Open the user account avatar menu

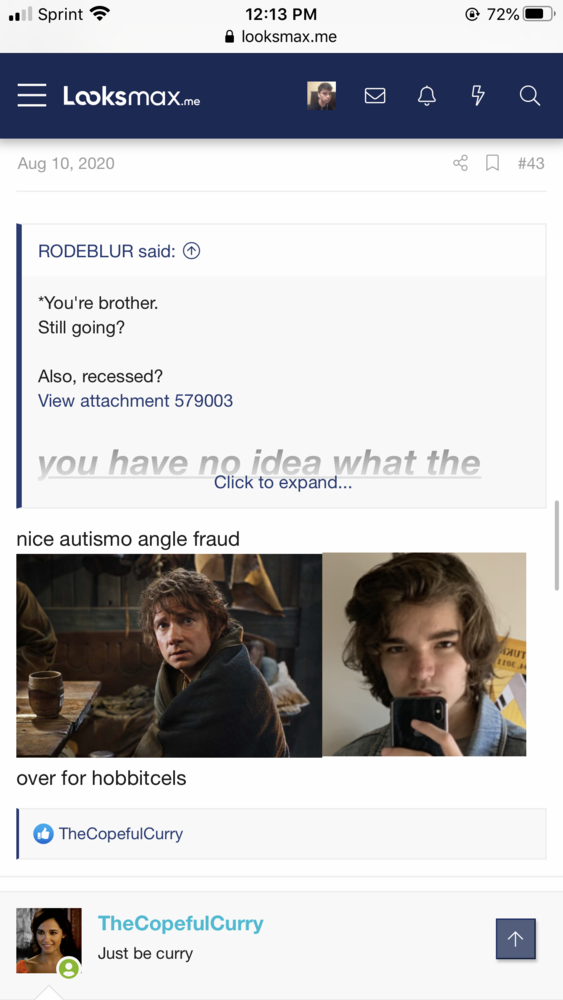(x=321, y=96)
